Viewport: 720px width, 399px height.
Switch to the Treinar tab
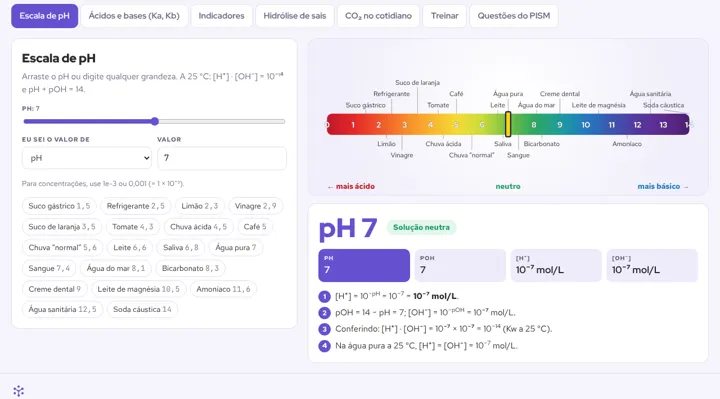click(444, 16)
